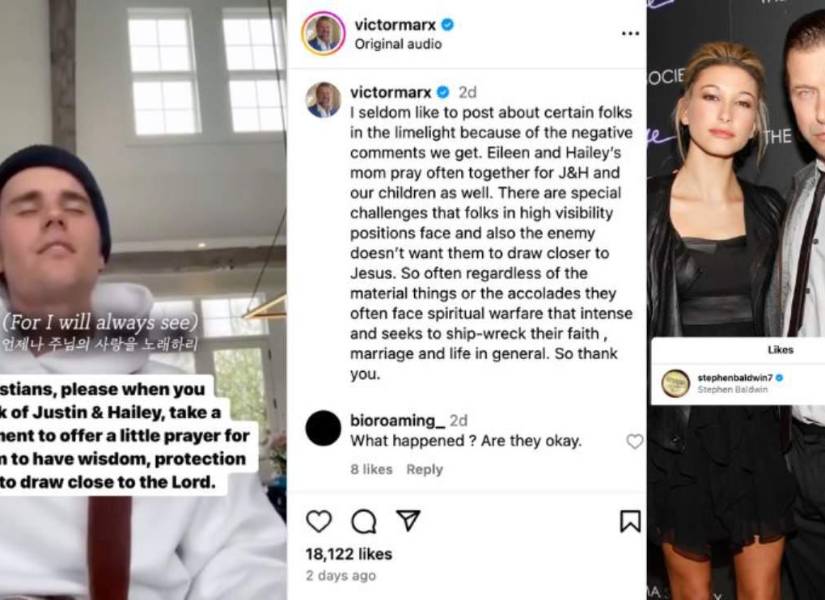Click victormarx's profile avatar beside the caption
Screen dimensions: 825x600
coord(320,92)
